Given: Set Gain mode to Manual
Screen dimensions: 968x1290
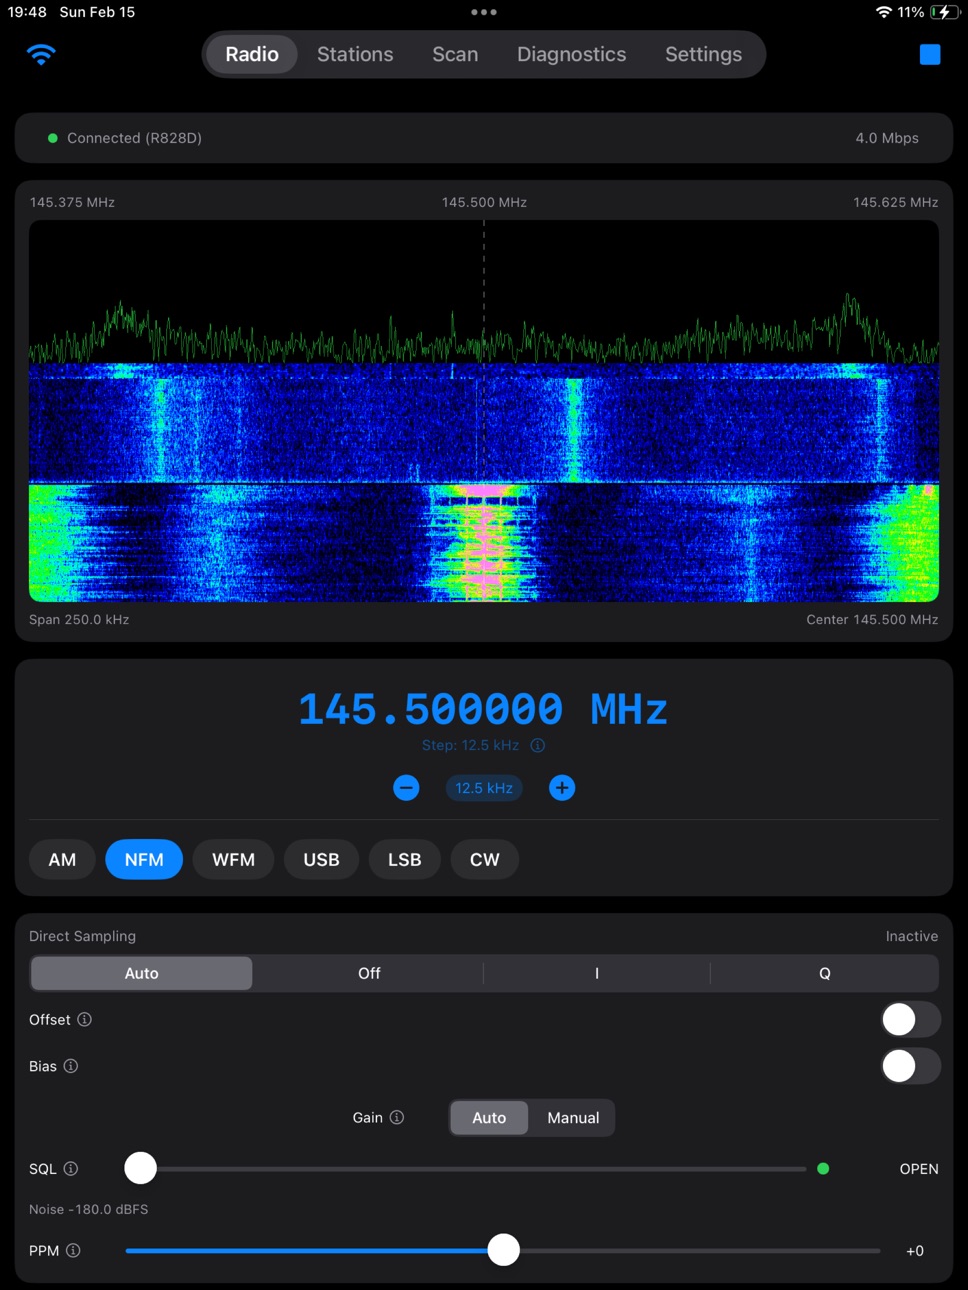Looking at the screenshot, I should 573,1117.
